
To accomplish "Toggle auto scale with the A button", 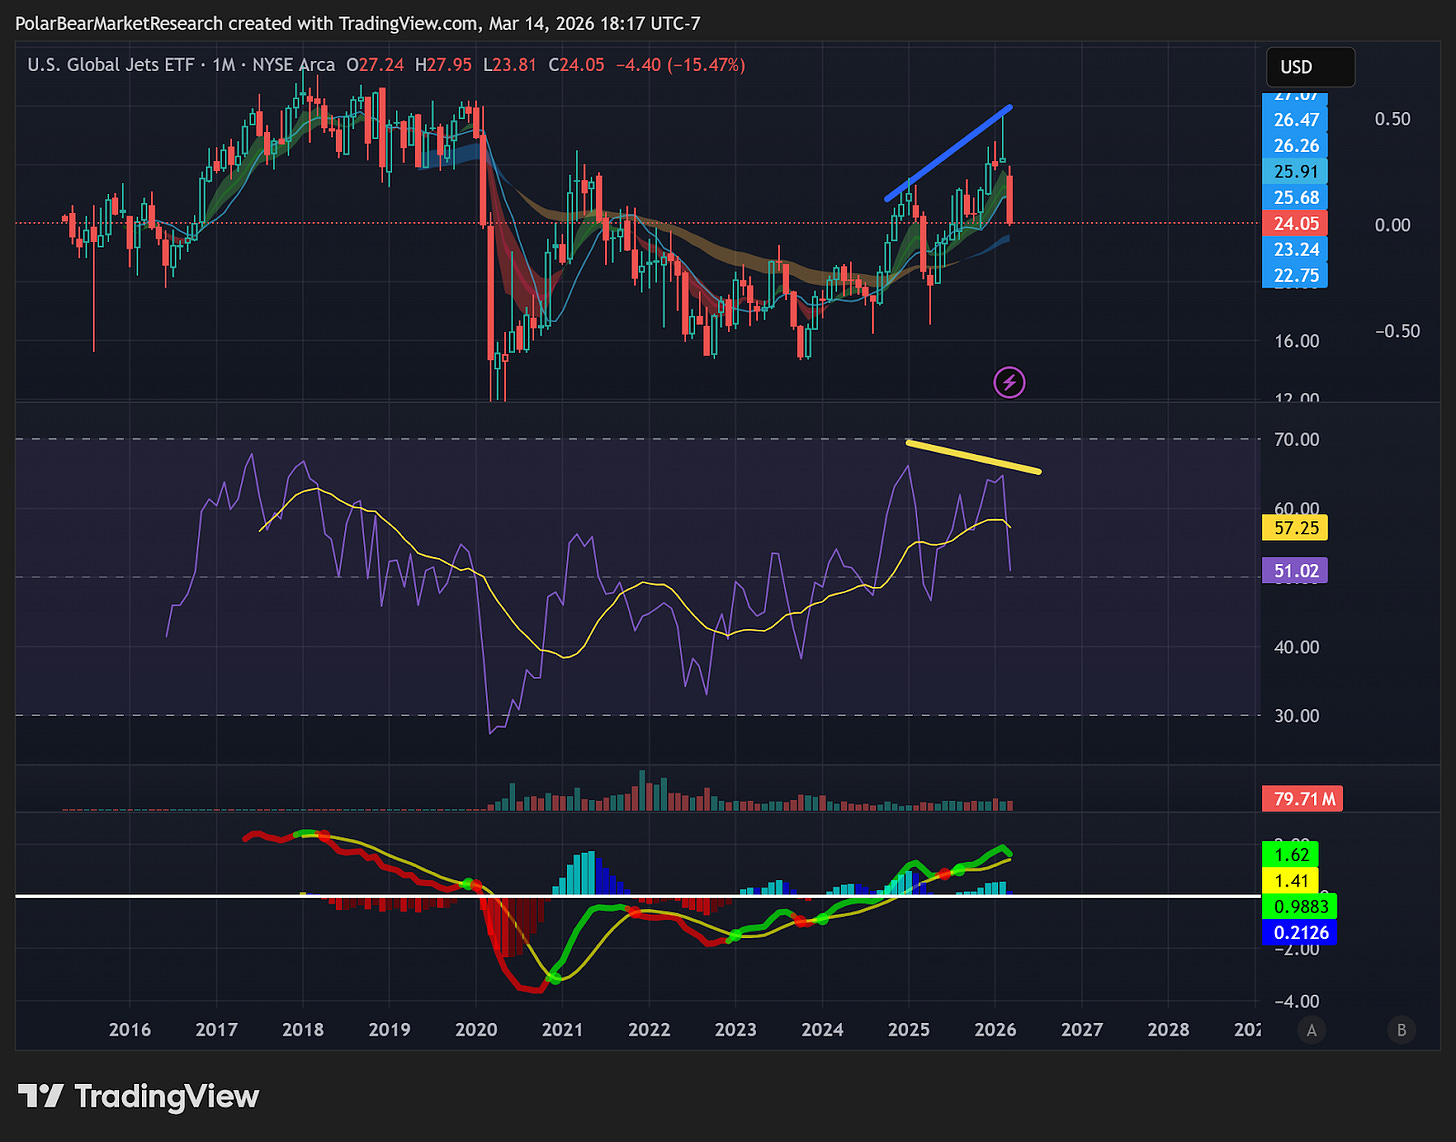I will point(1312,1030).
